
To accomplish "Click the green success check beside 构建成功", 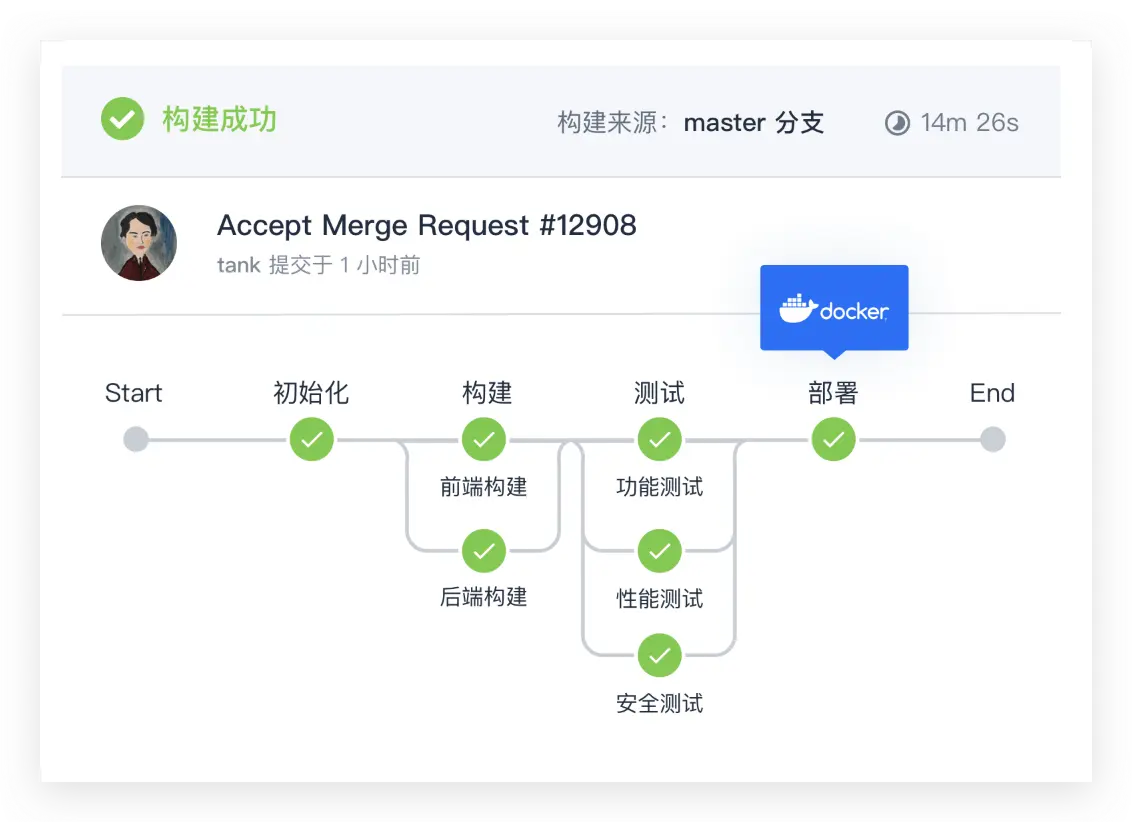I will (122, 120).
